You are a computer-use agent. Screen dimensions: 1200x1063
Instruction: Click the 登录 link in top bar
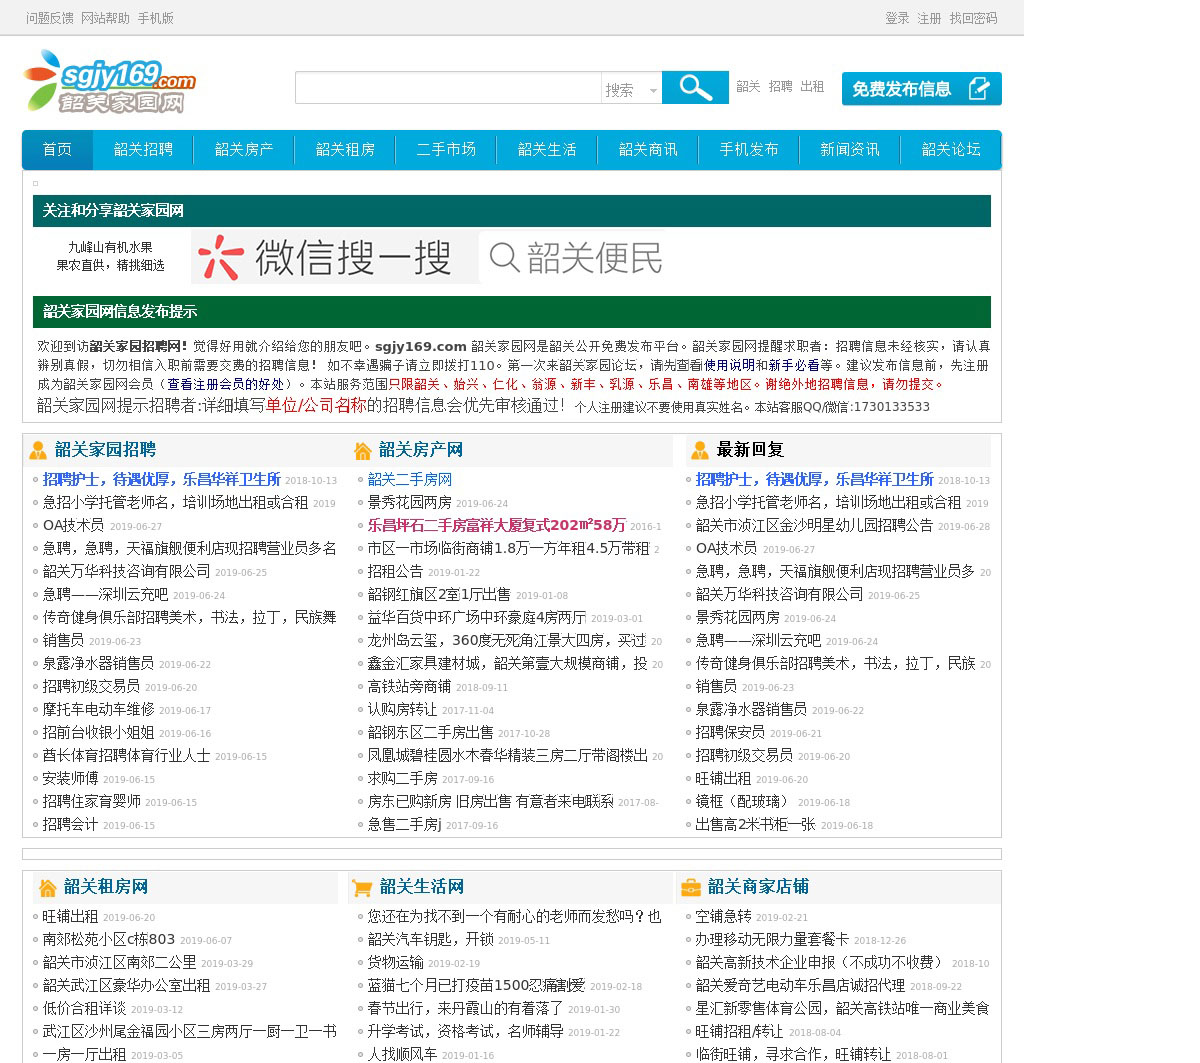[x=897, y=18]
